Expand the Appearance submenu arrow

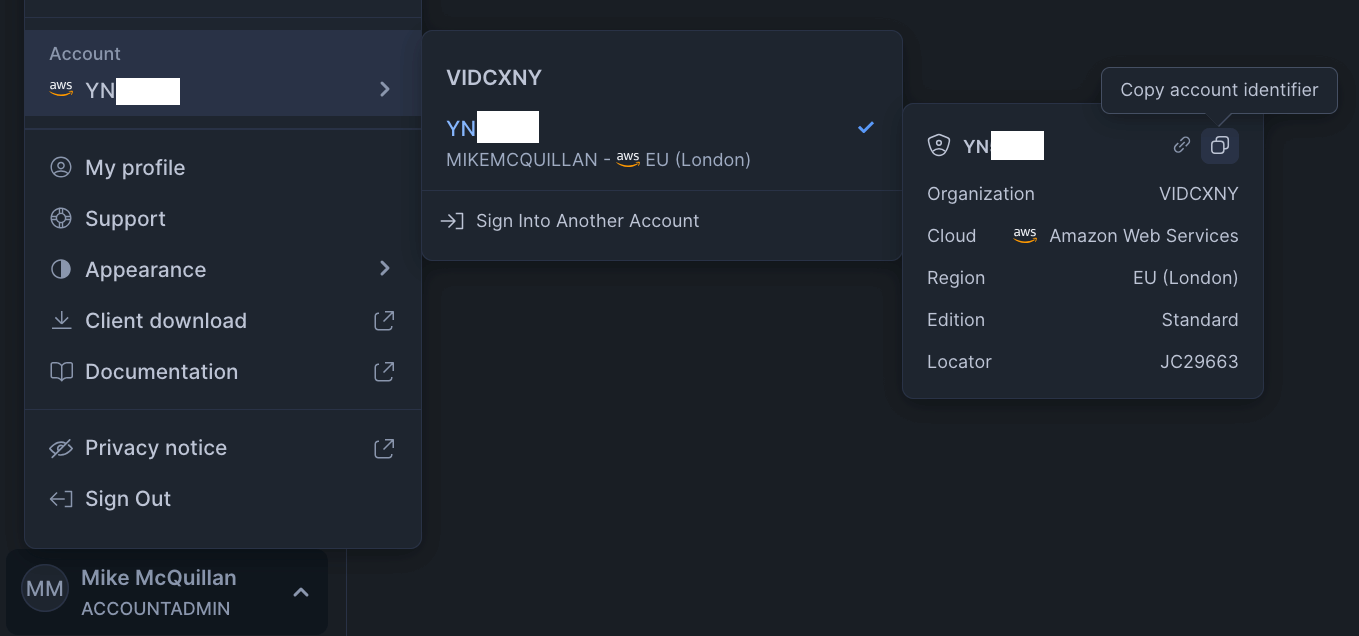point(385,269)
